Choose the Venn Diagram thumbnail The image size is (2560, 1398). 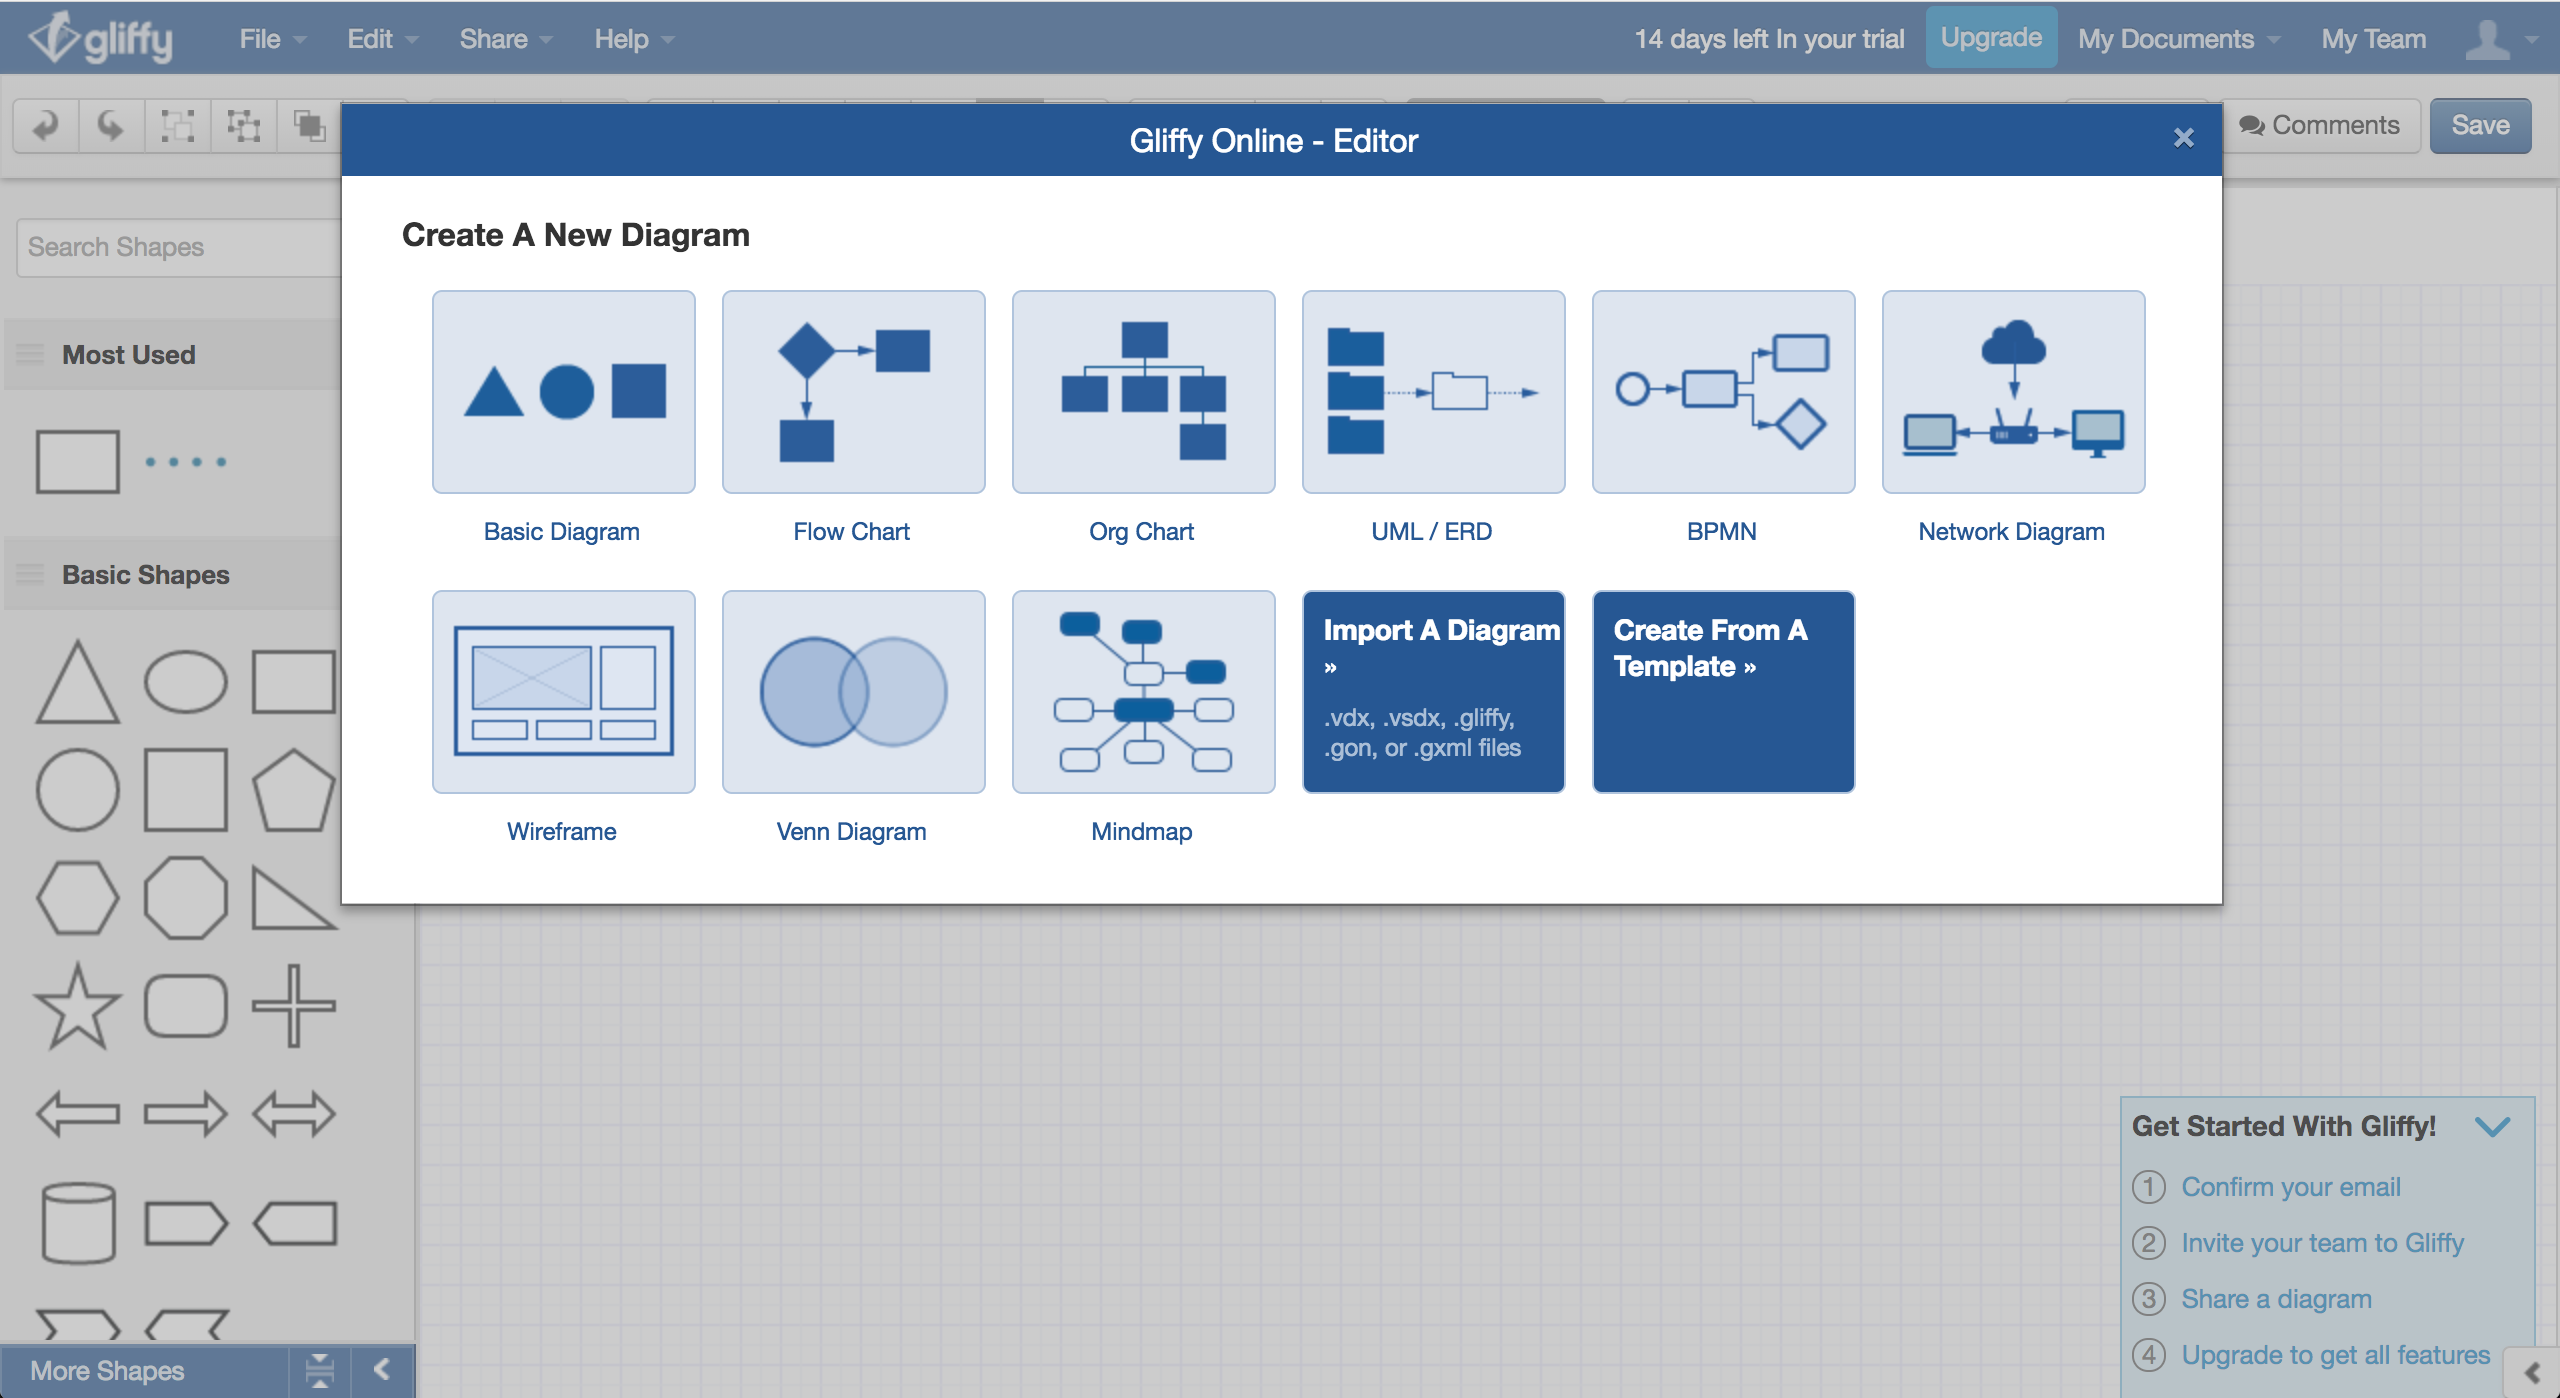coord(853,691)
